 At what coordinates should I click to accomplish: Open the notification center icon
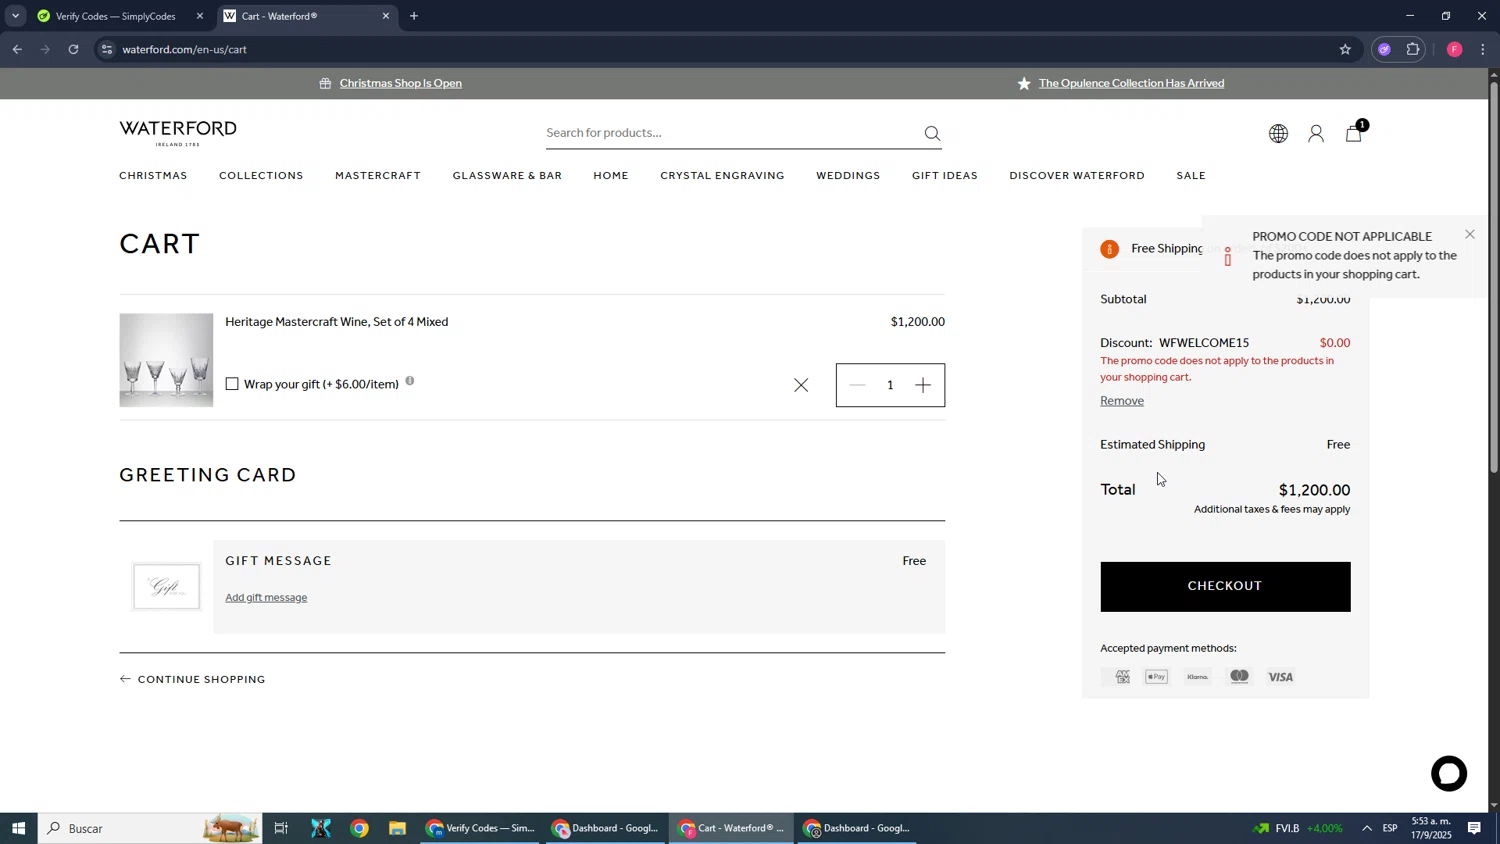click(1475, 828)
